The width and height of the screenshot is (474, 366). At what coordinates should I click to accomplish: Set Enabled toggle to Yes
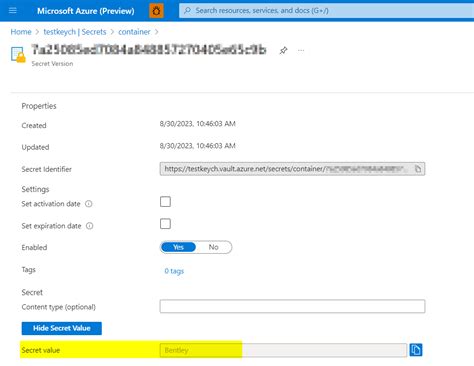tap(178, 247)
